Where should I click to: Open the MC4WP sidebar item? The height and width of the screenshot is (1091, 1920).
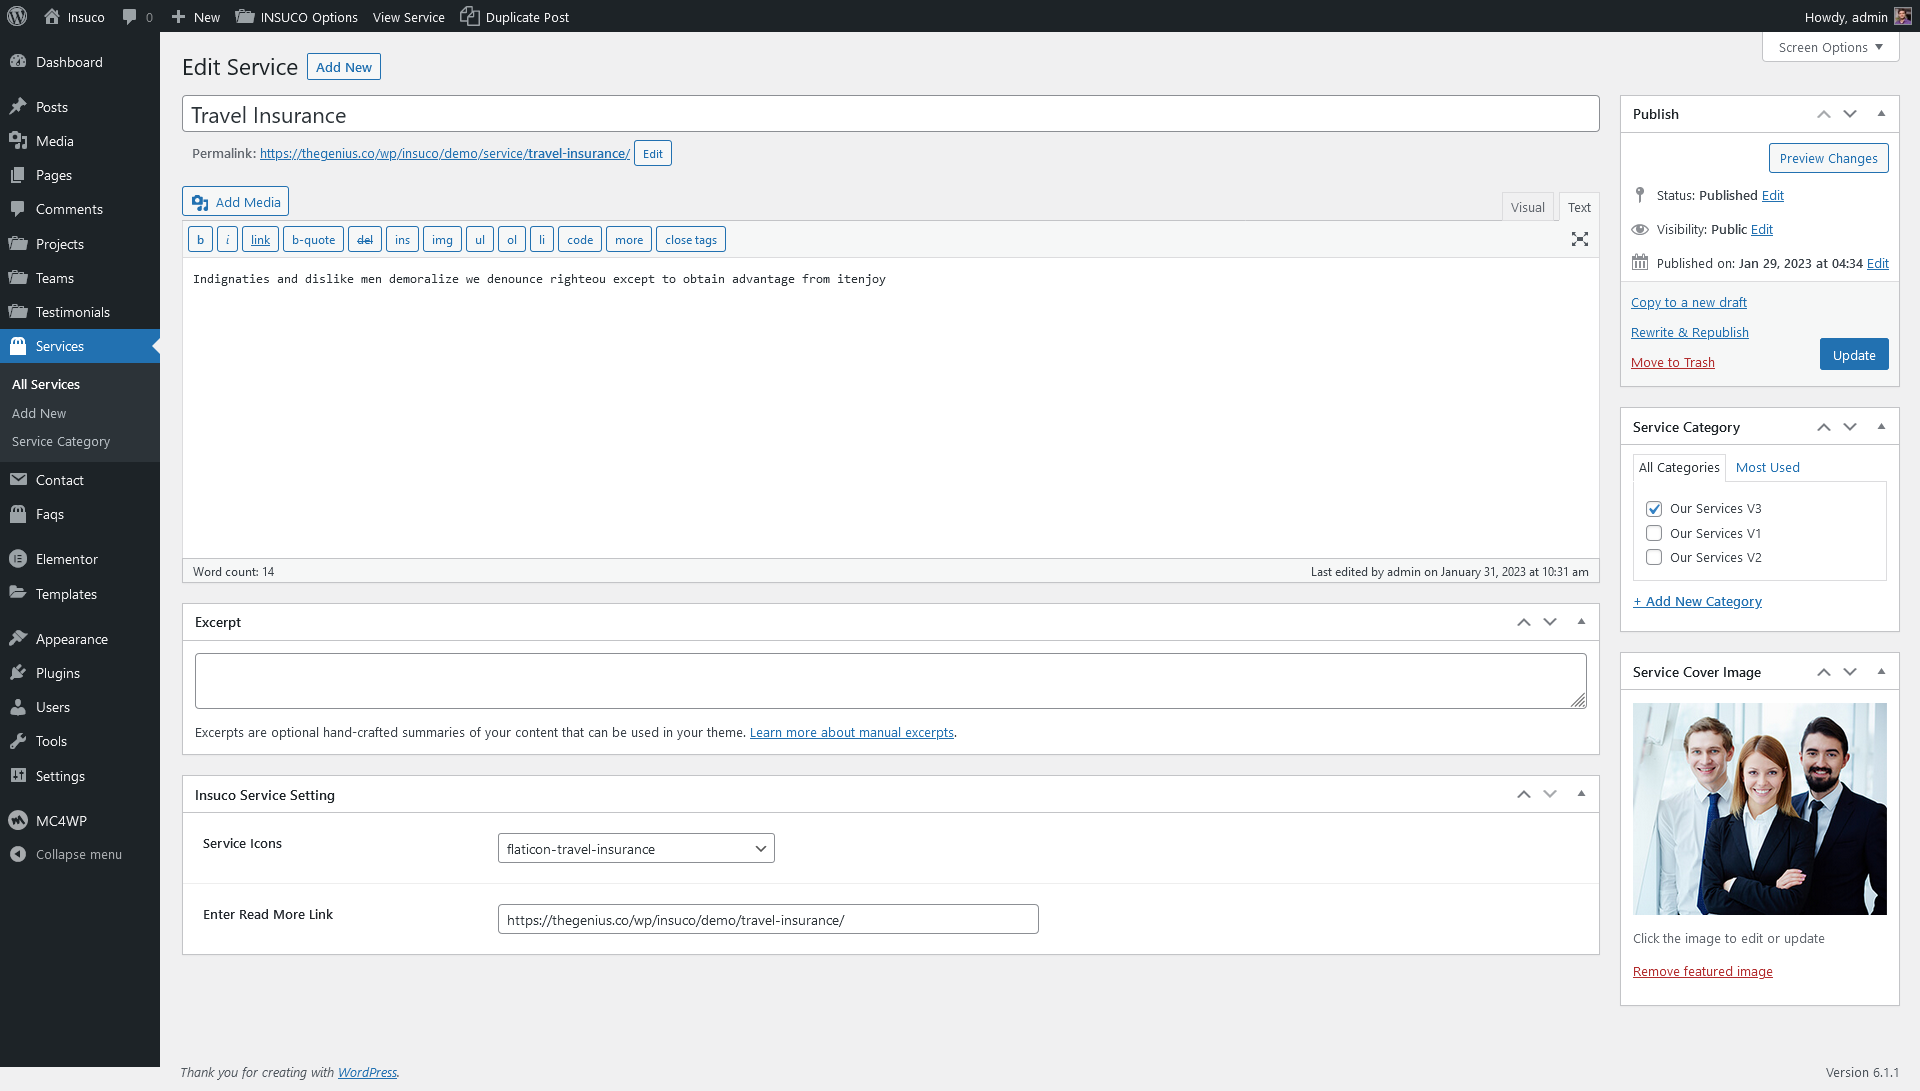(61, 821)
